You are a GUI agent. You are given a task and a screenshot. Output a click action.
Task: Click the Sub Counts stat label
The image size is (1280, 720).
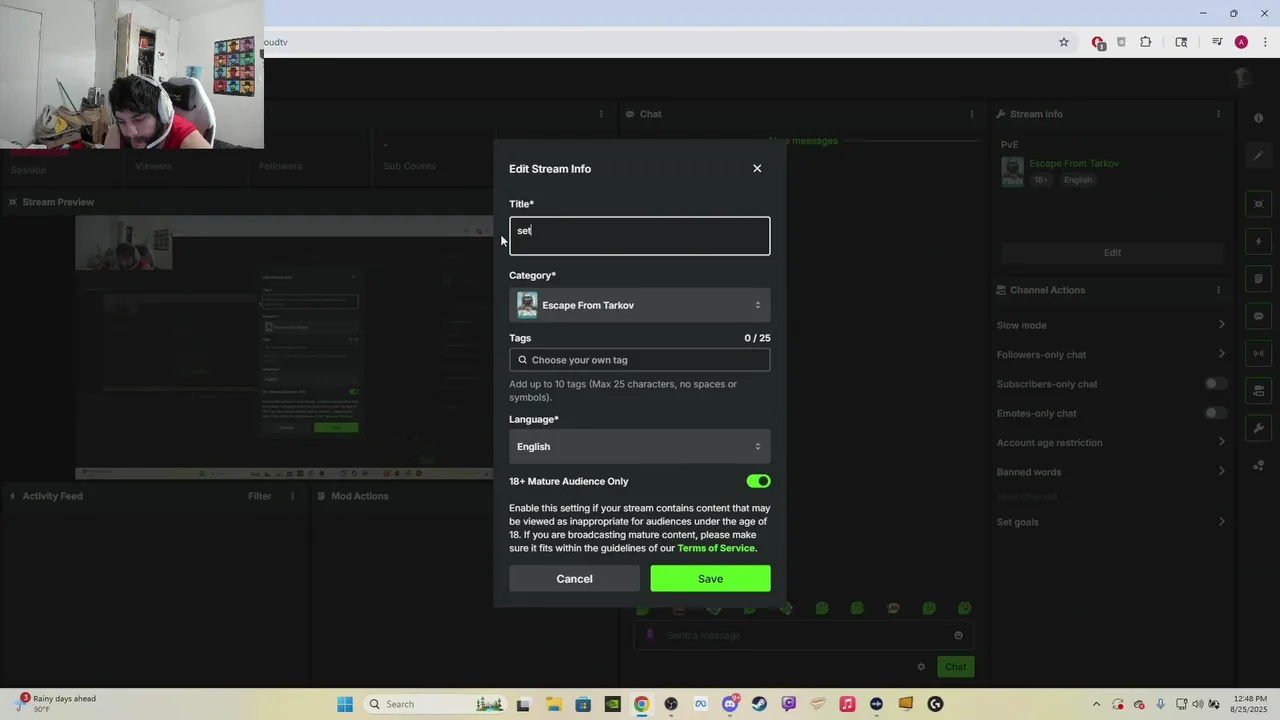409,166
